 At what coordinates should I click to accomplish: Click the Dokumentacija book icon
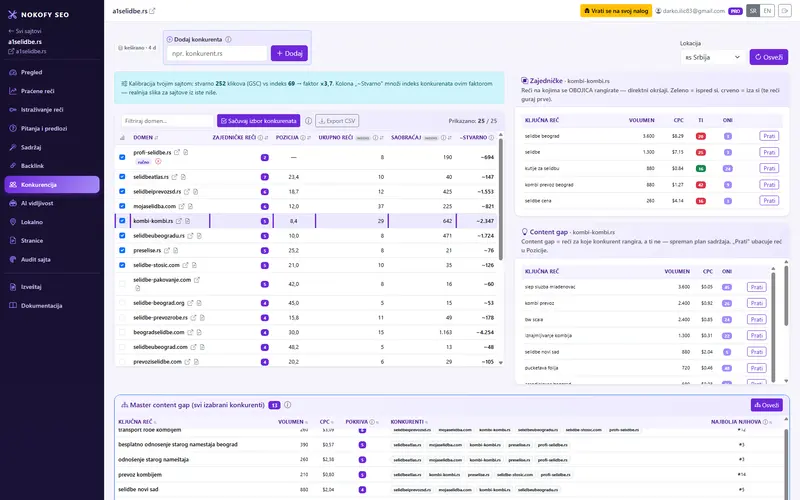(13, 306)
